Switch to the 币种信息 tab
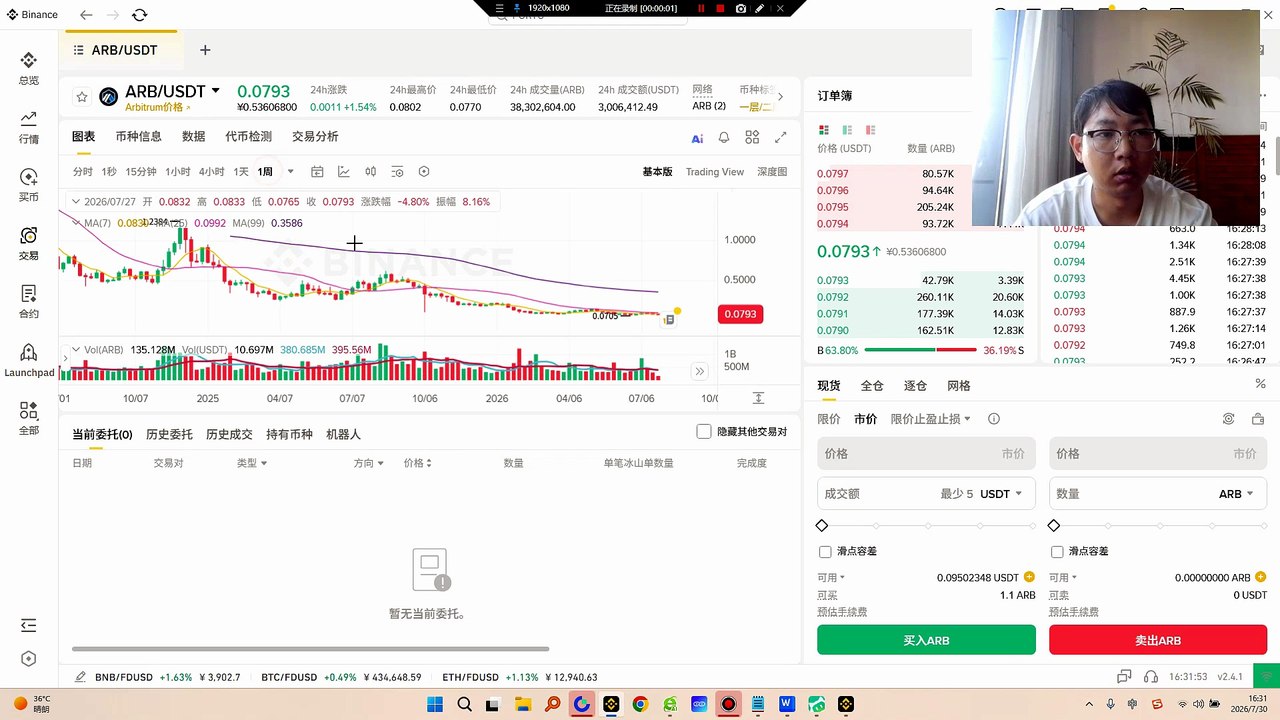Image resolution: width=1280 pixels, height=720 pixels. (138, 137)
